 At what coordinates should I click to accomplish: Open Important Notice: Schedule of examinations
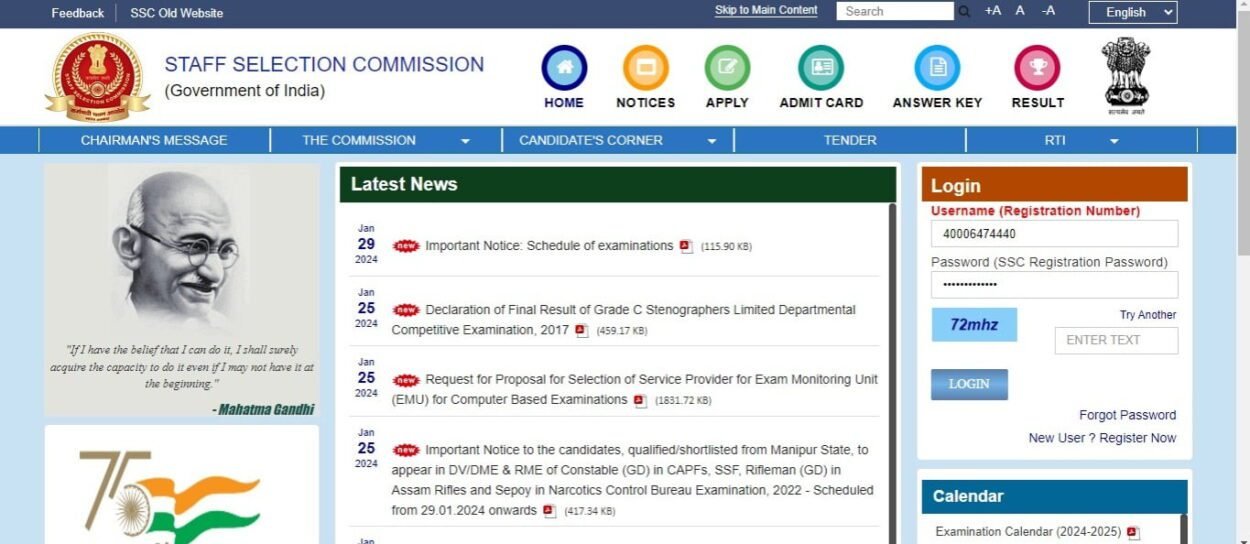tap(549, 246)
